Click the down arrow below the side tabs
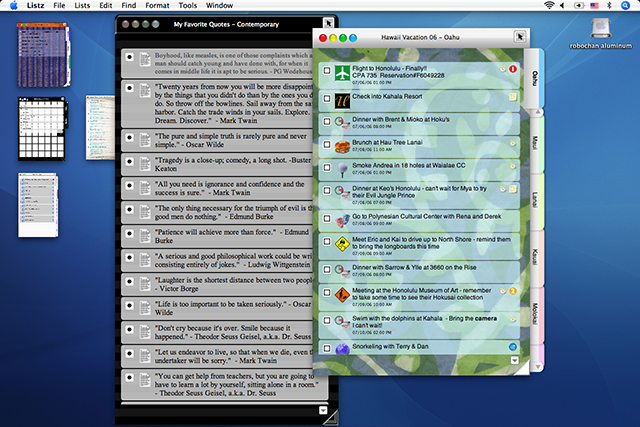Screen dimensions: 640x427 538,367
